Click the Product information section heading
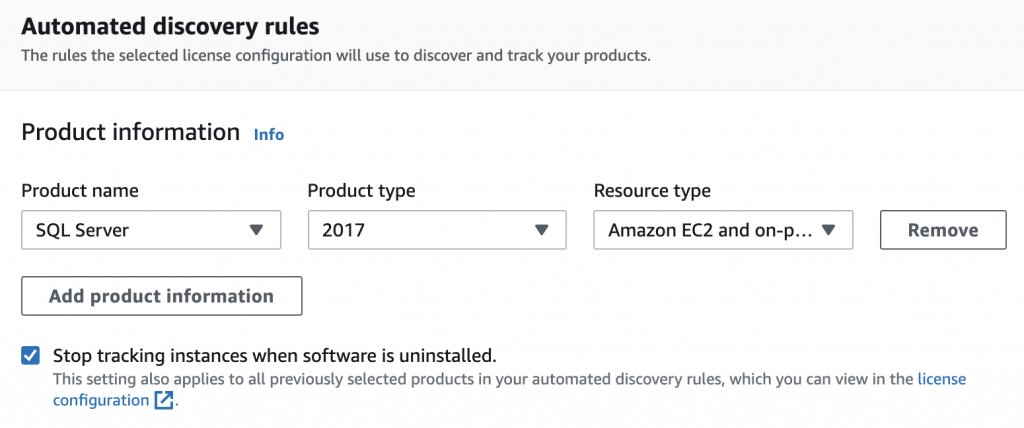The image size is (1024, 428). point(131,133)
